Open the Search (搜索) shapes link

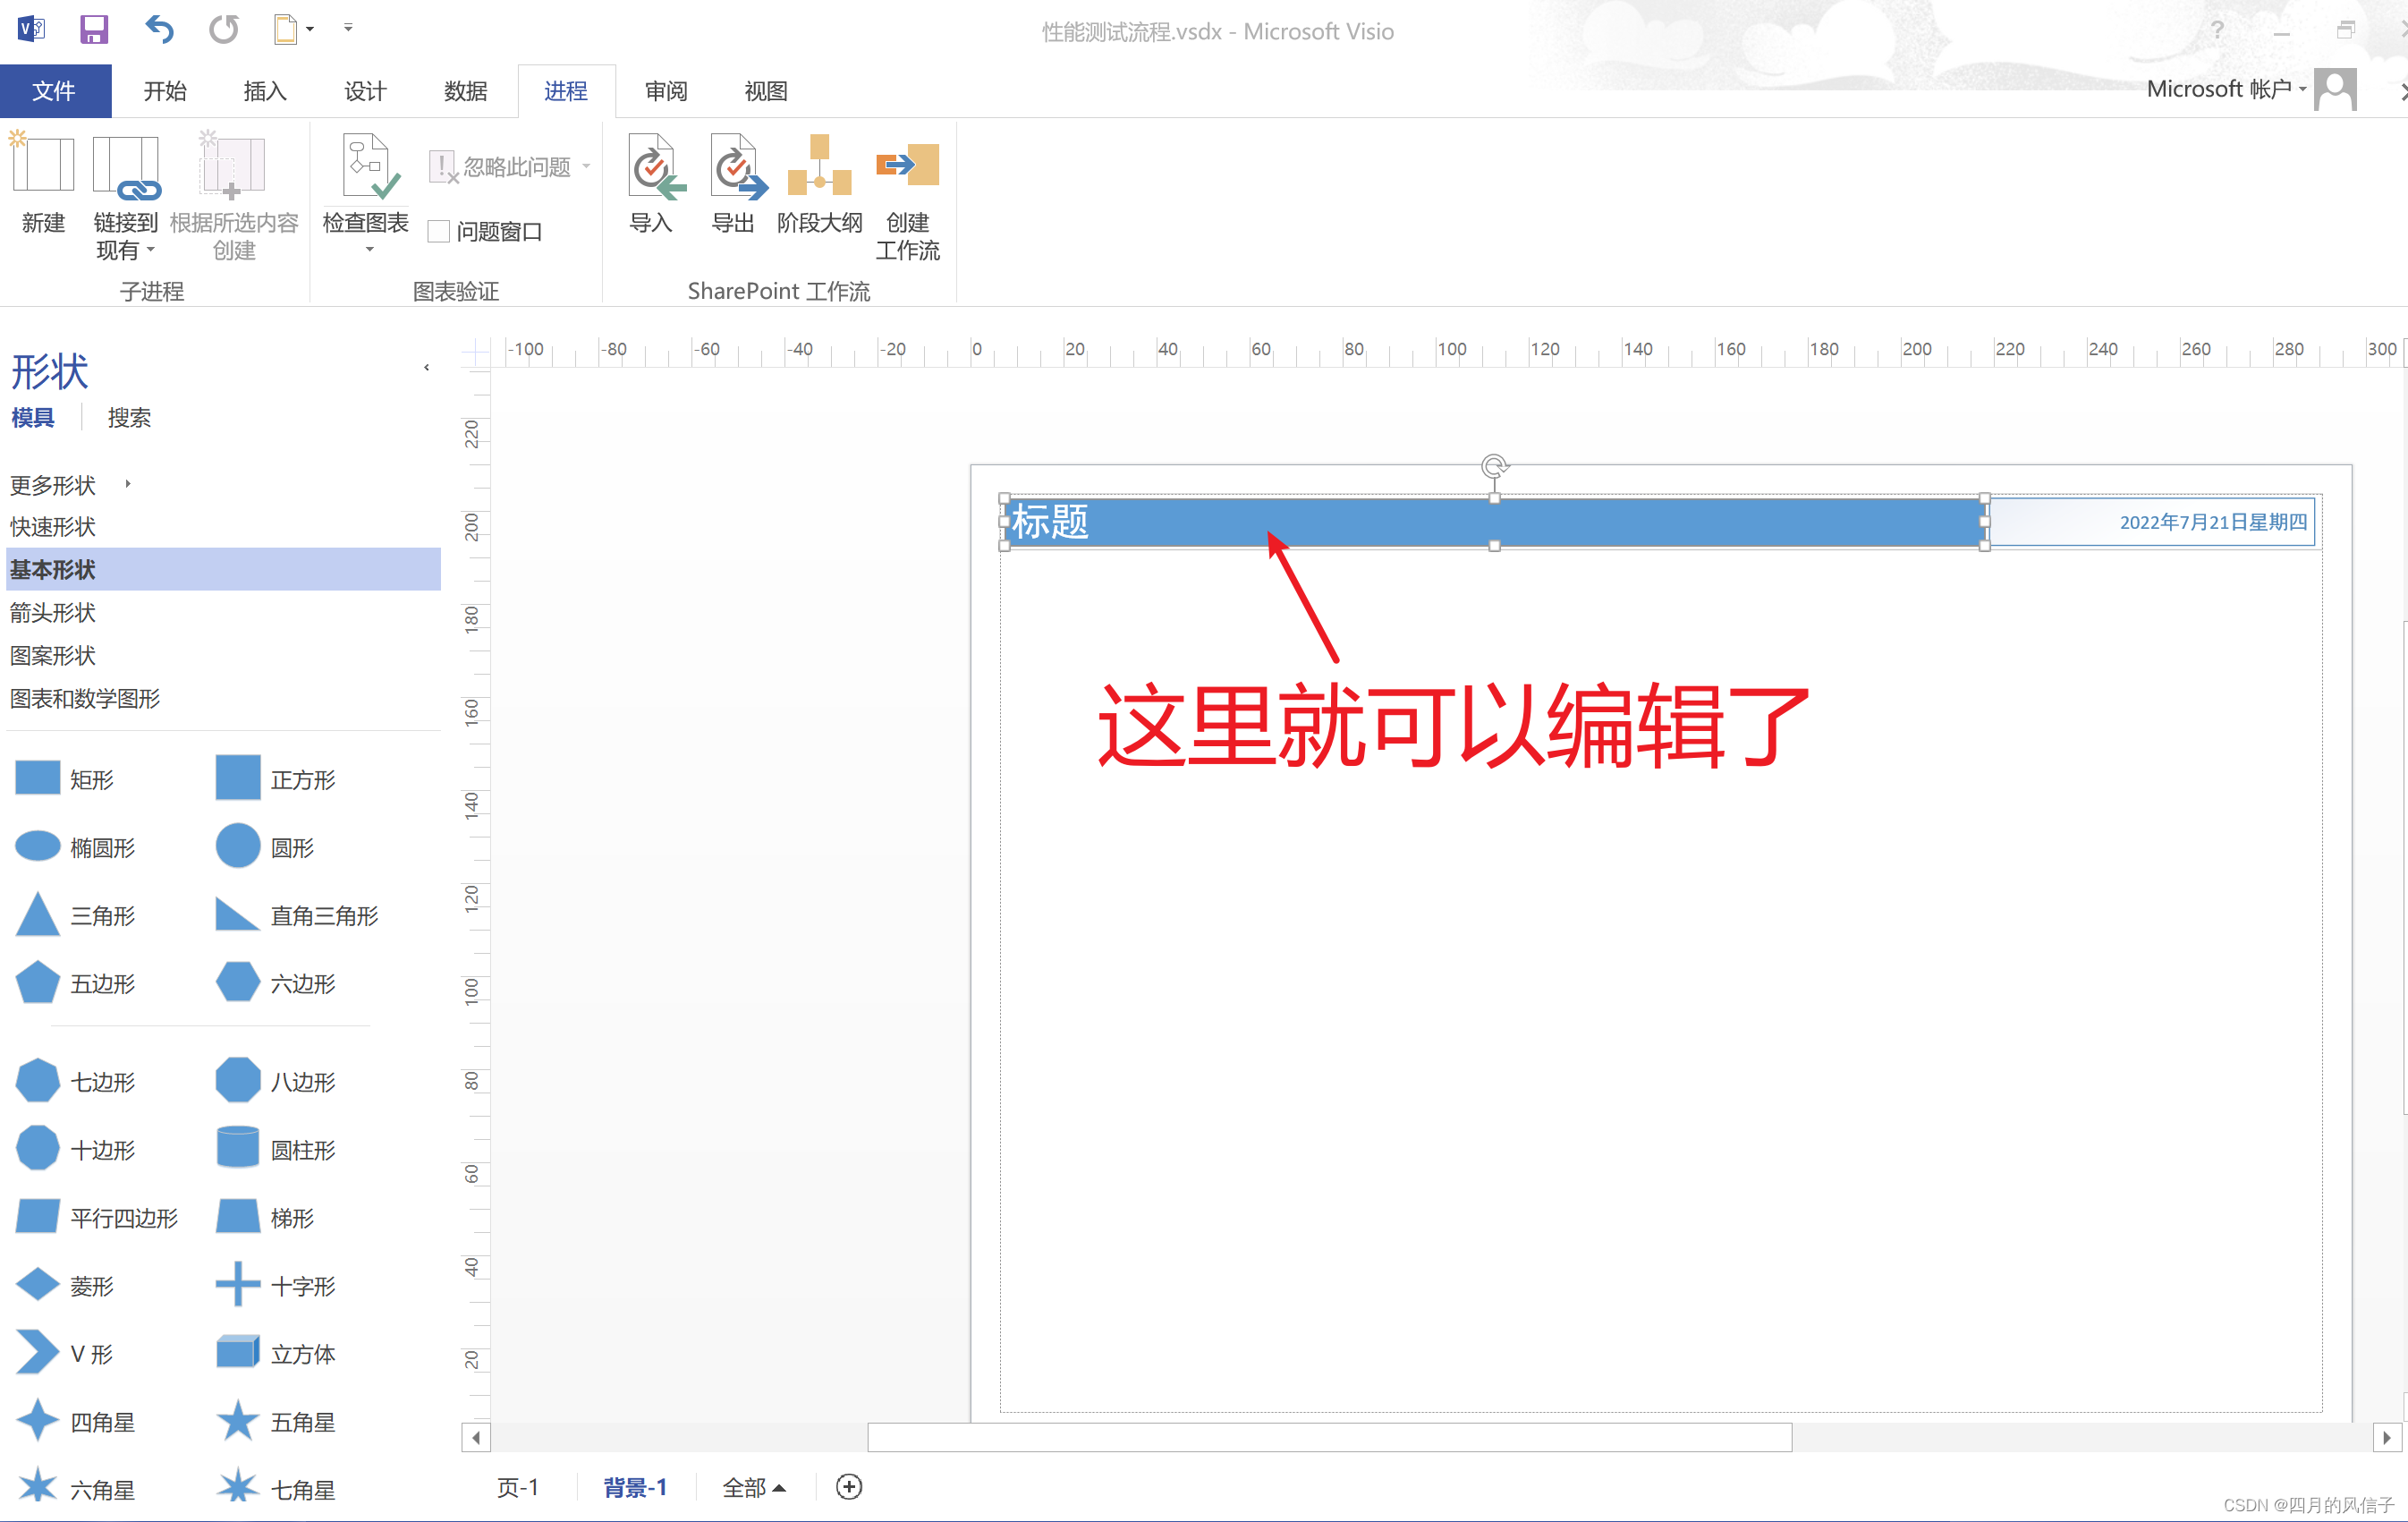(x=129, y=418)
